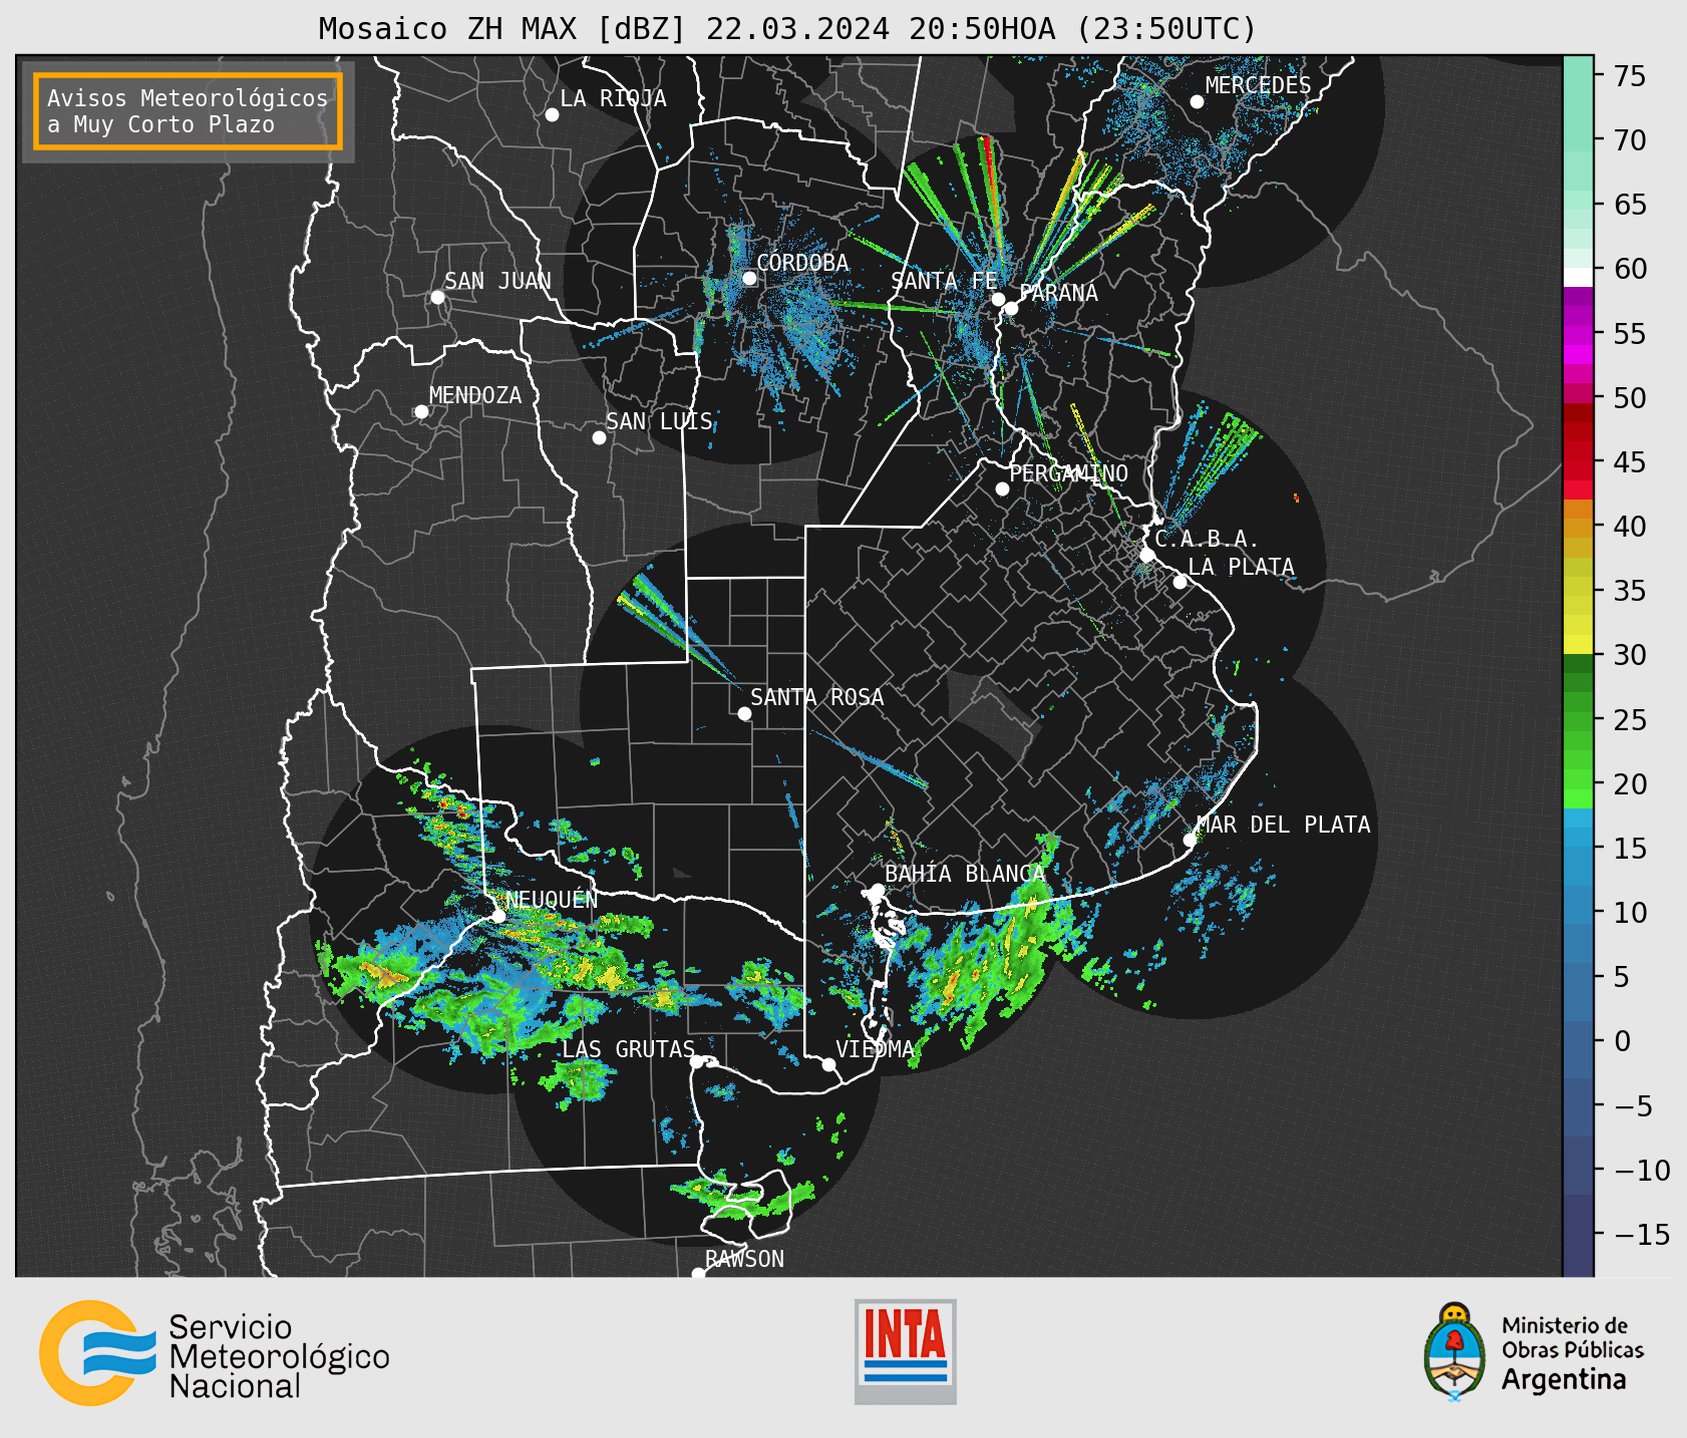Screen dimensions: 1687x1438
Task: Select the La Rioja city marker dot
Action: tap(552, 115)
